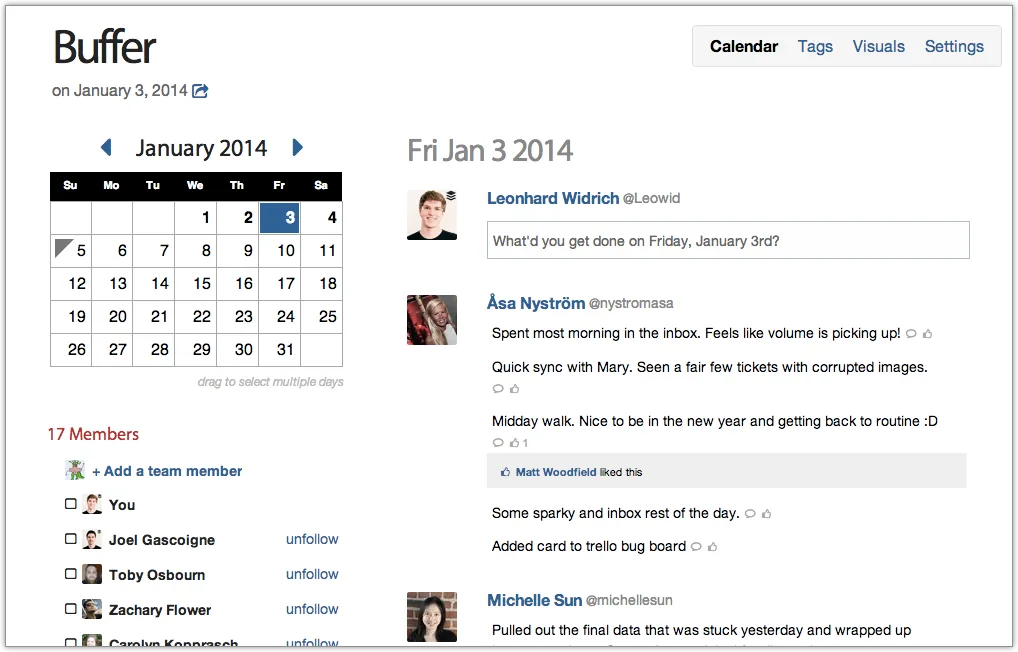This screenshot has height=652, width=1018.
Task: Open Leonhard Widrich's profile photo
Action: [x=432, y=215]
